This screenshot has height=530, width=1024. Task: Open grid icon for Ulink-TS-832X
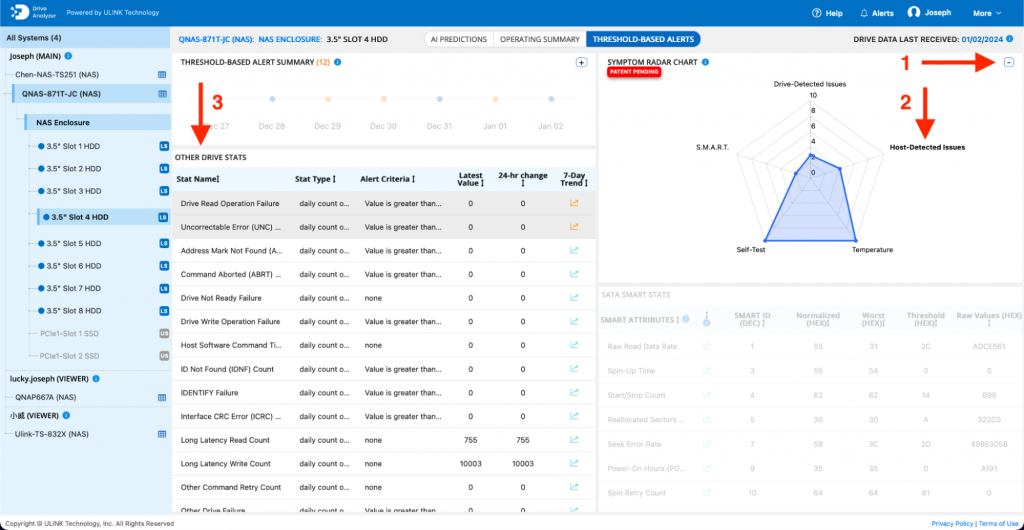[x=162, y=434]
